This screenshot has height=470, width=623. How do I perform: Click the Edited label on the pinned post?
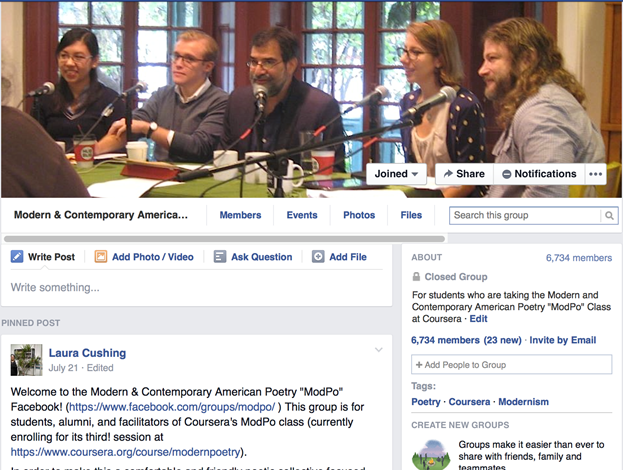click(x=100, y=368)
